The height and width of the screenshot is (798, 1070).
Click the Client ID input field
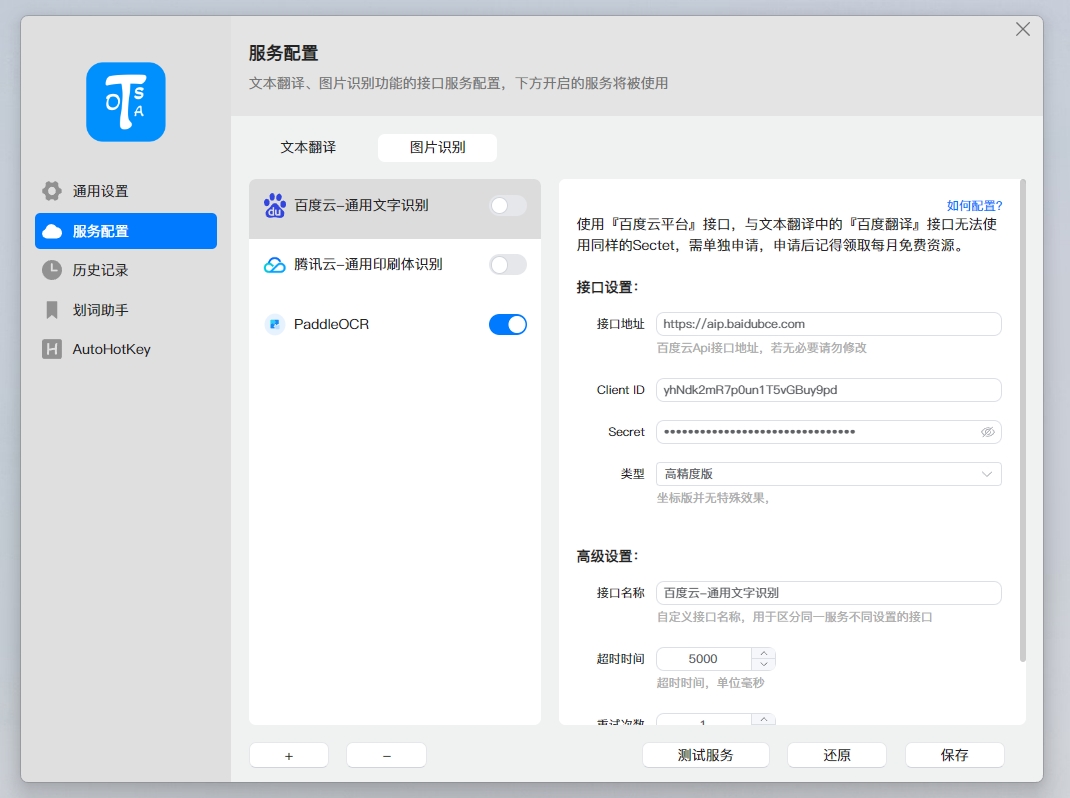pos(828,390)
